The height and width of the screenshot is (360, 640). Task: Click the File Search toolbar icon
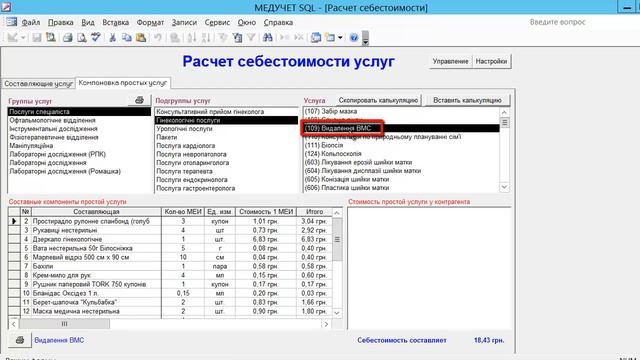coord(51,38)
